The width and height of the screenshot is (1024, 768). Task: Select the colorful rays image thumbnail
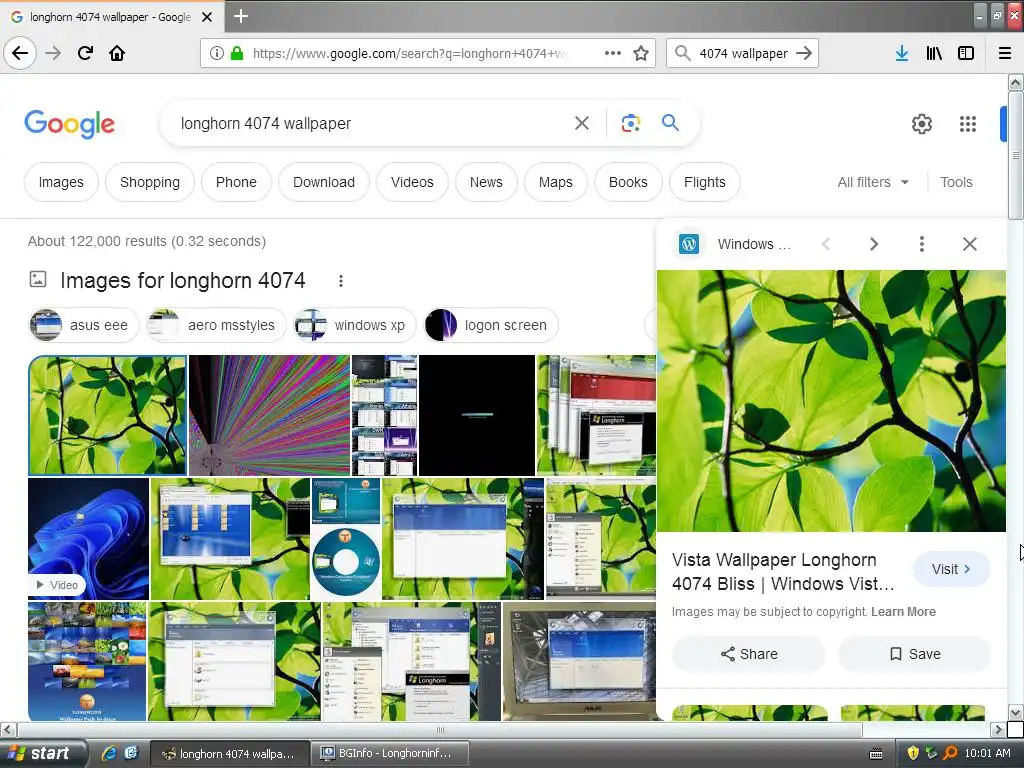point(269,415)
